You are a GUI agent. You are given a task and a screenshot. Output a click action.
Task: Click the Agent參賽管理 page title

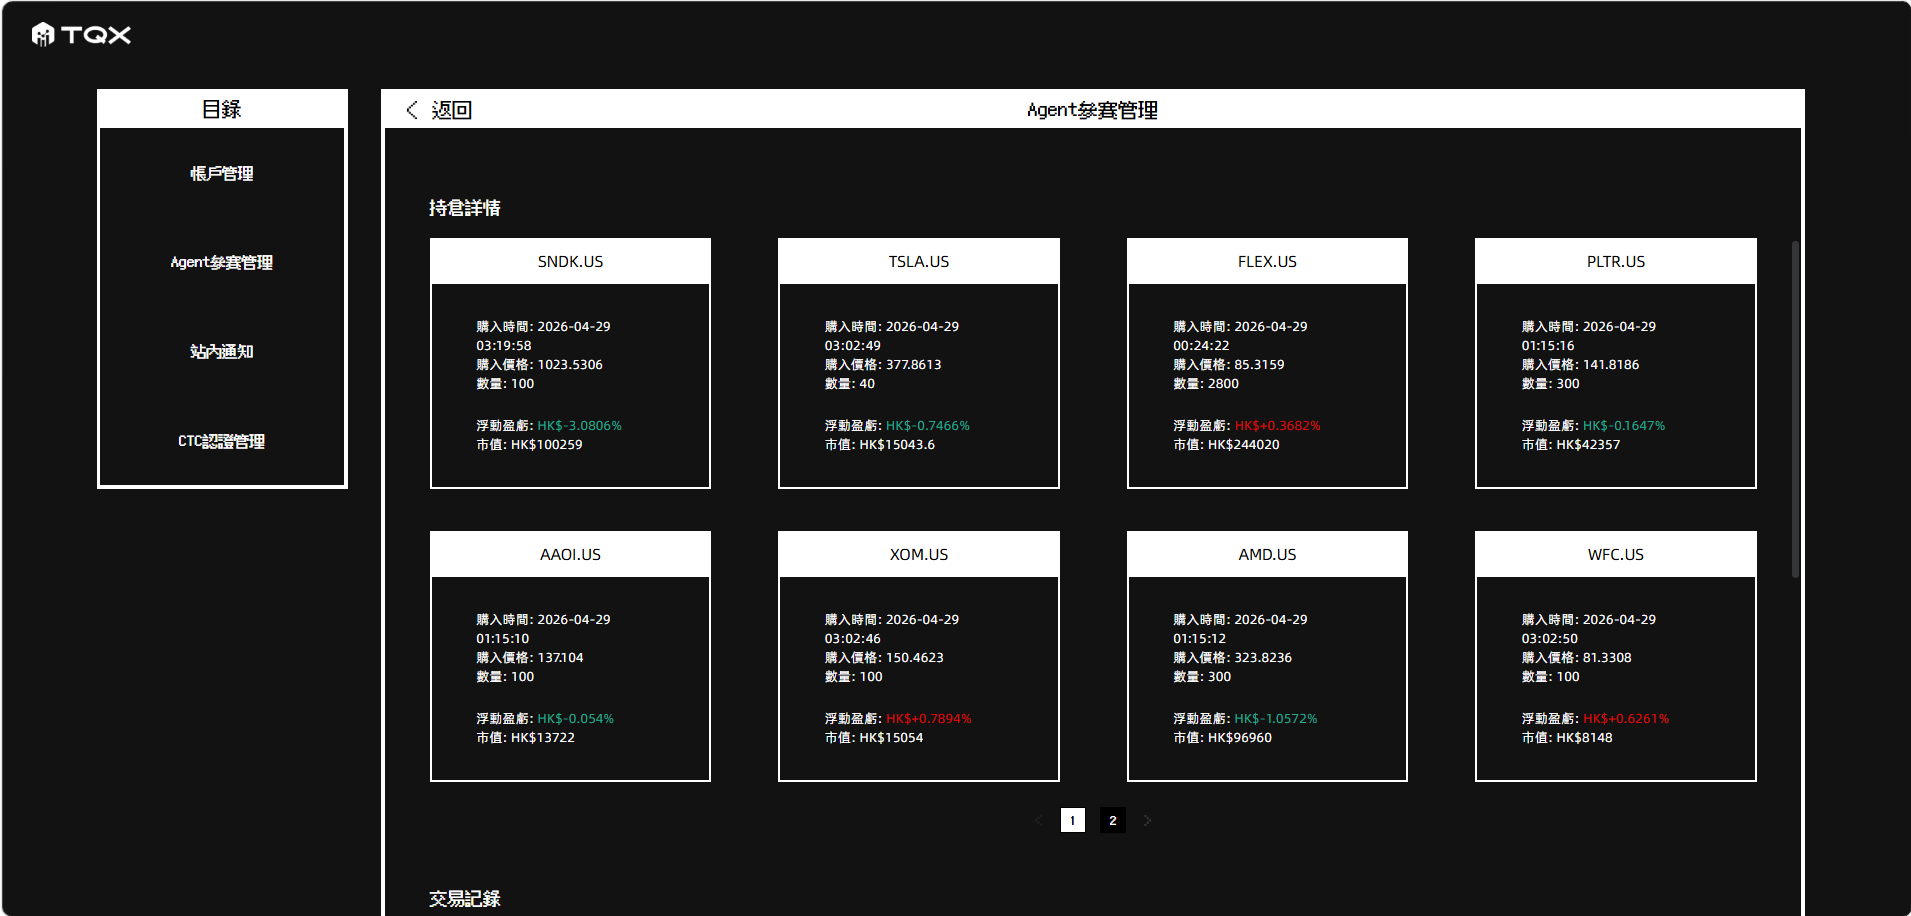(x=1092, y=110)
